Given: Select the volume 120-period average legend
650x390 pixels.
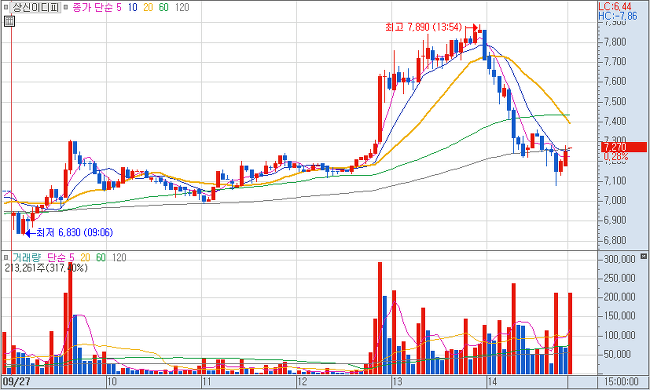Looking at the screenshot, I should pos(119,257).
